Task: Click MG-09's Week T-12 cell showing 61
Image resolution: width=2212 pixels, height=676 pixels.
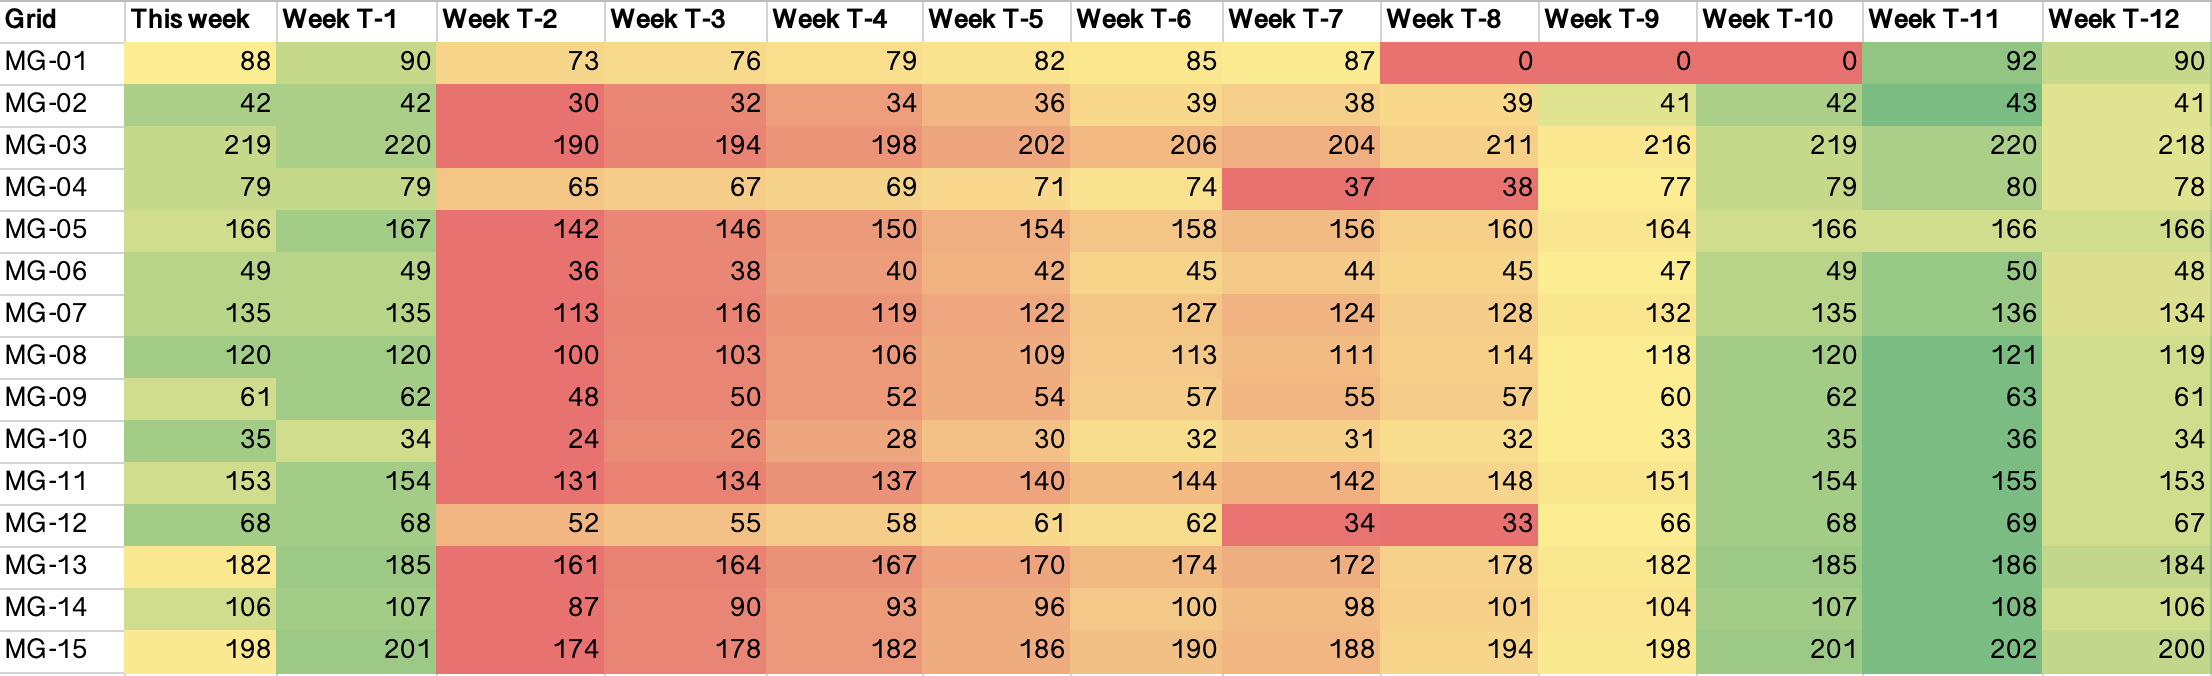Action: [2125, 398]
